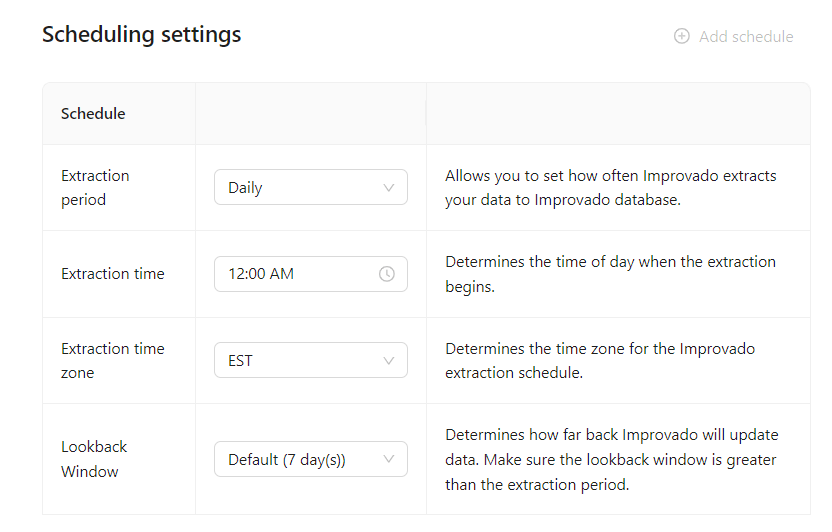The height and width of the screenshot is (532, 832).
Task: Click description about time zone for extraction schedule
Action: (600, 361)
